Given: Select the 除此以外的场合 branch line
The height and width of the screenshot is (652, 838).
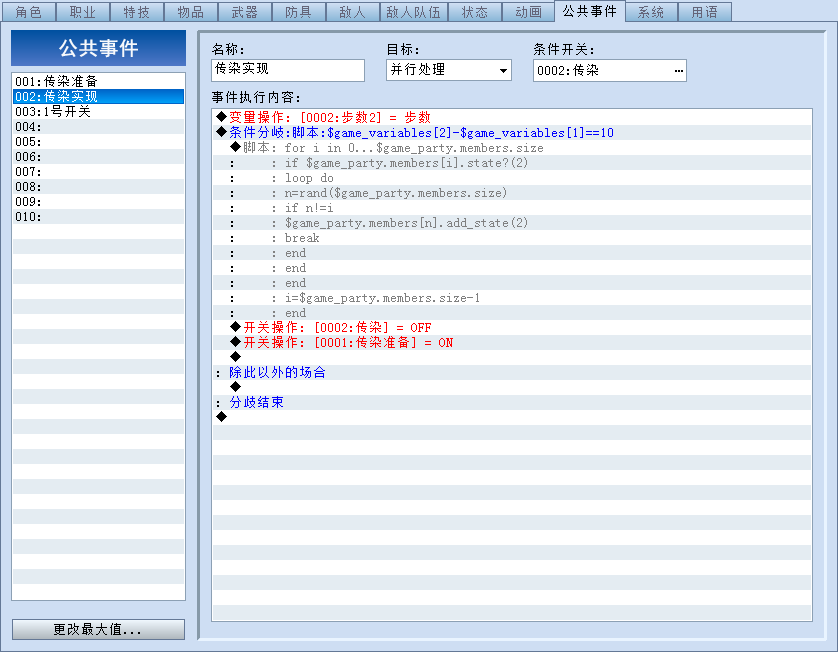Looking at the screenshot, I should click(512, 371).
